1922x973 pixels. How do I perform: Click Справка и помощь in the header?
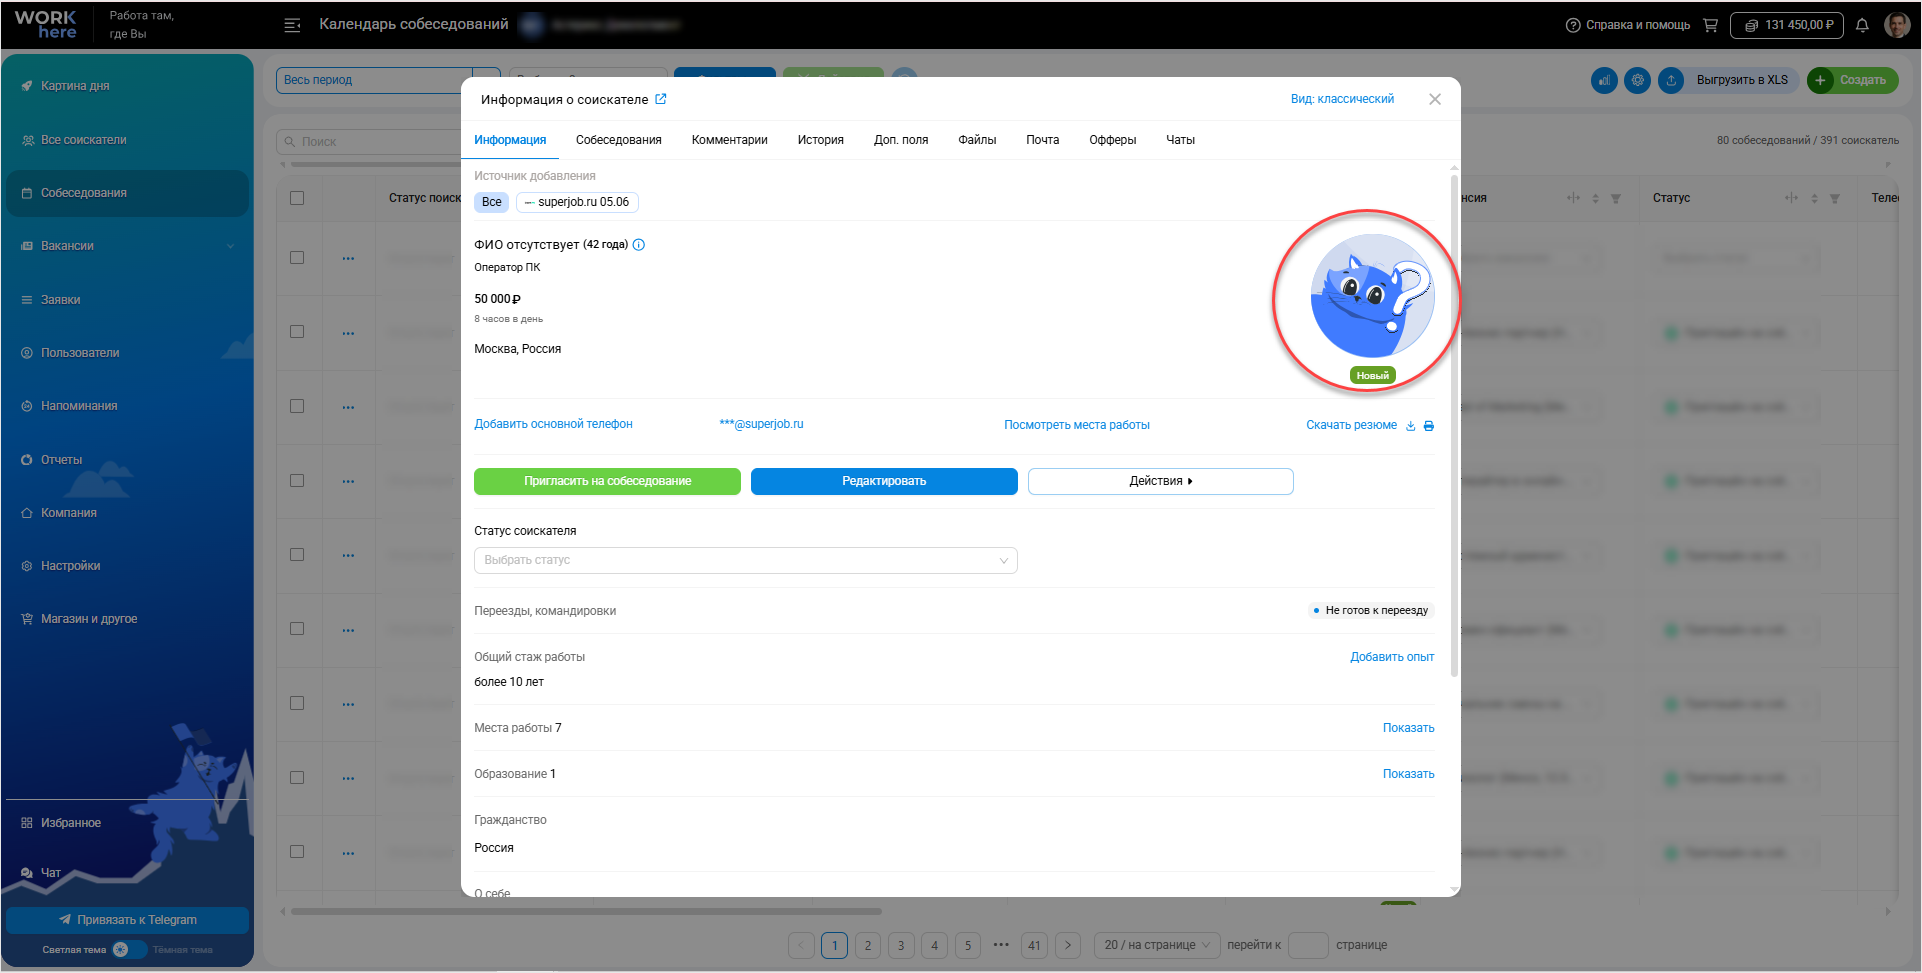tap(1628, 25)
